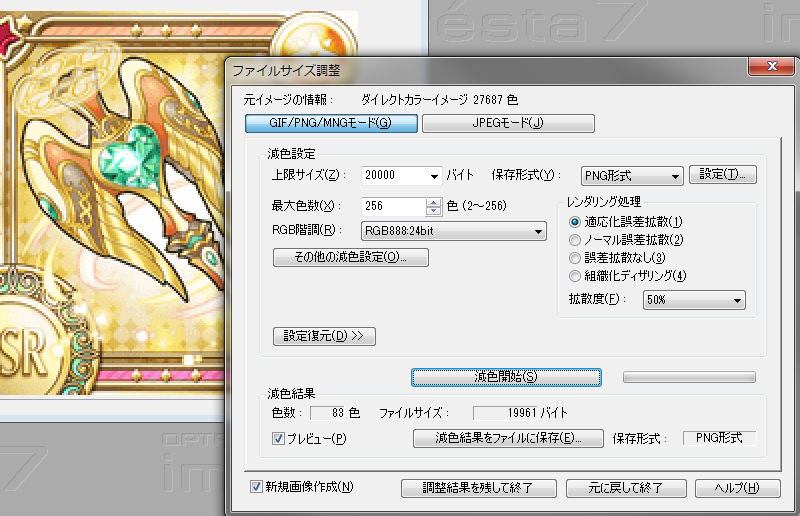Toggle the プレビュー(P) checkbox
Viewport: 800px width, 516px height.
coord(279,438)
